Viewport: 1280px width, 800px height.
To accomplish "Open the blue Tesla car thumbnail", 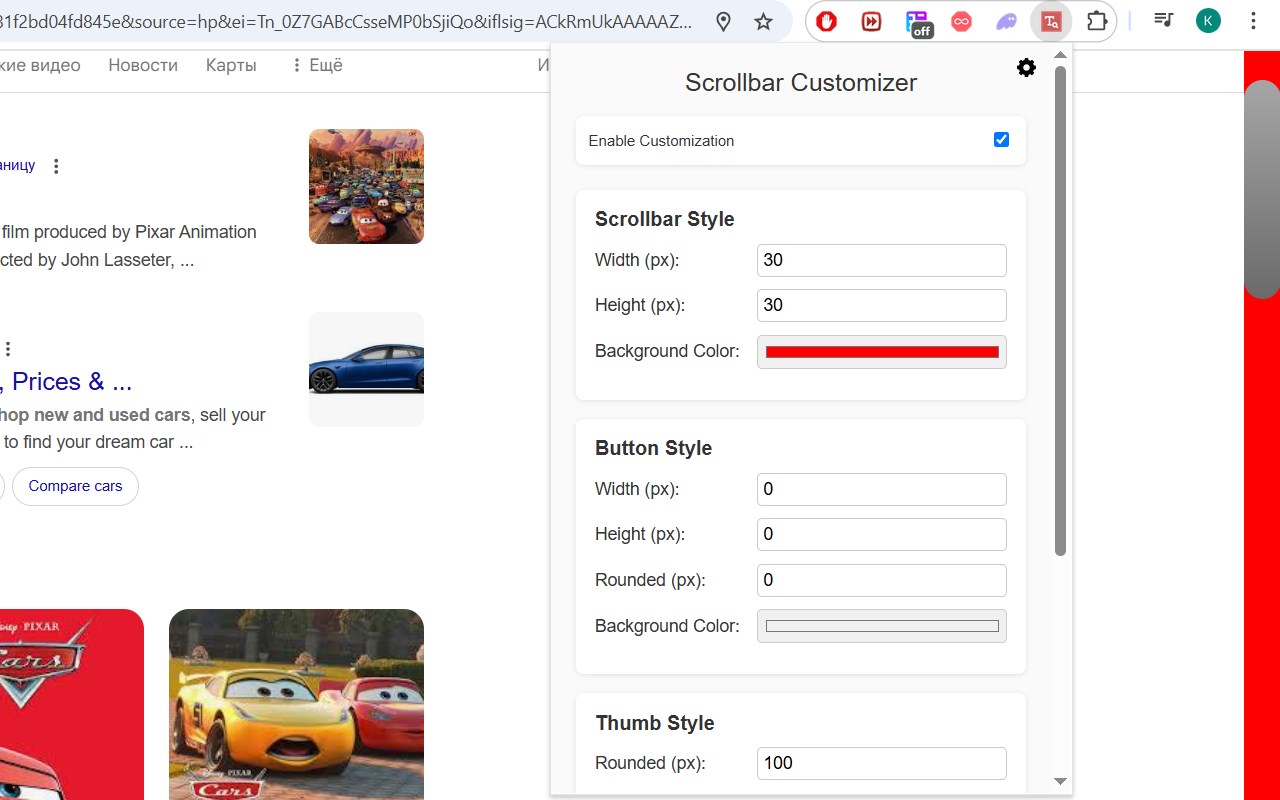I will tap(366, 369).
